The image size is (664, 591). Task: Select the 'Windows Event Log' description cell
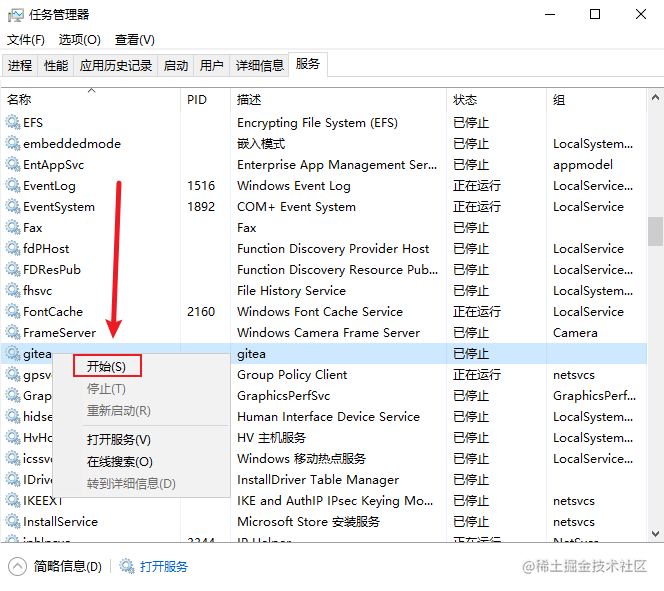click(294, 186)
